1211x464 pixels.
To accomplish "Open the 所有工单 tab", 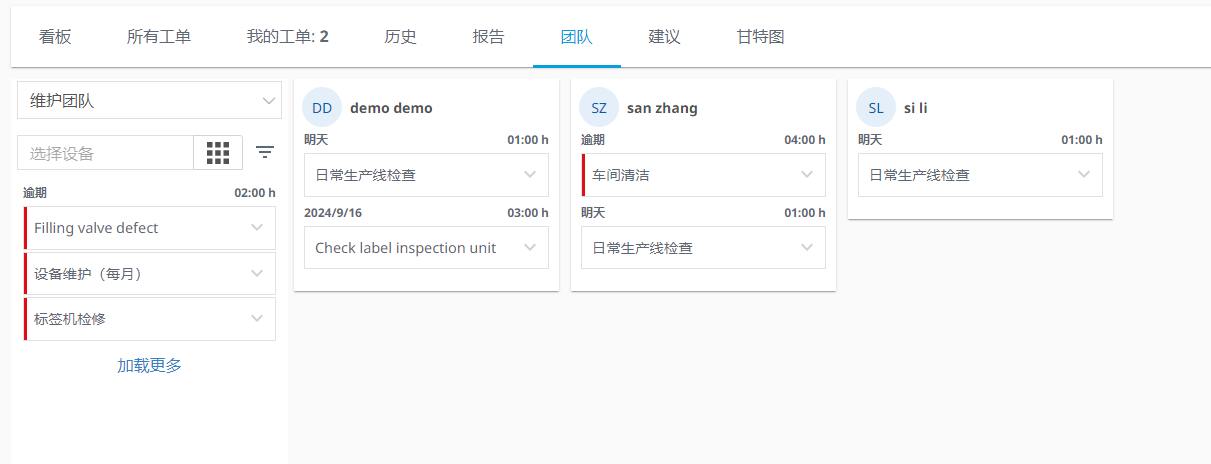I will click(x=159, y=37).
